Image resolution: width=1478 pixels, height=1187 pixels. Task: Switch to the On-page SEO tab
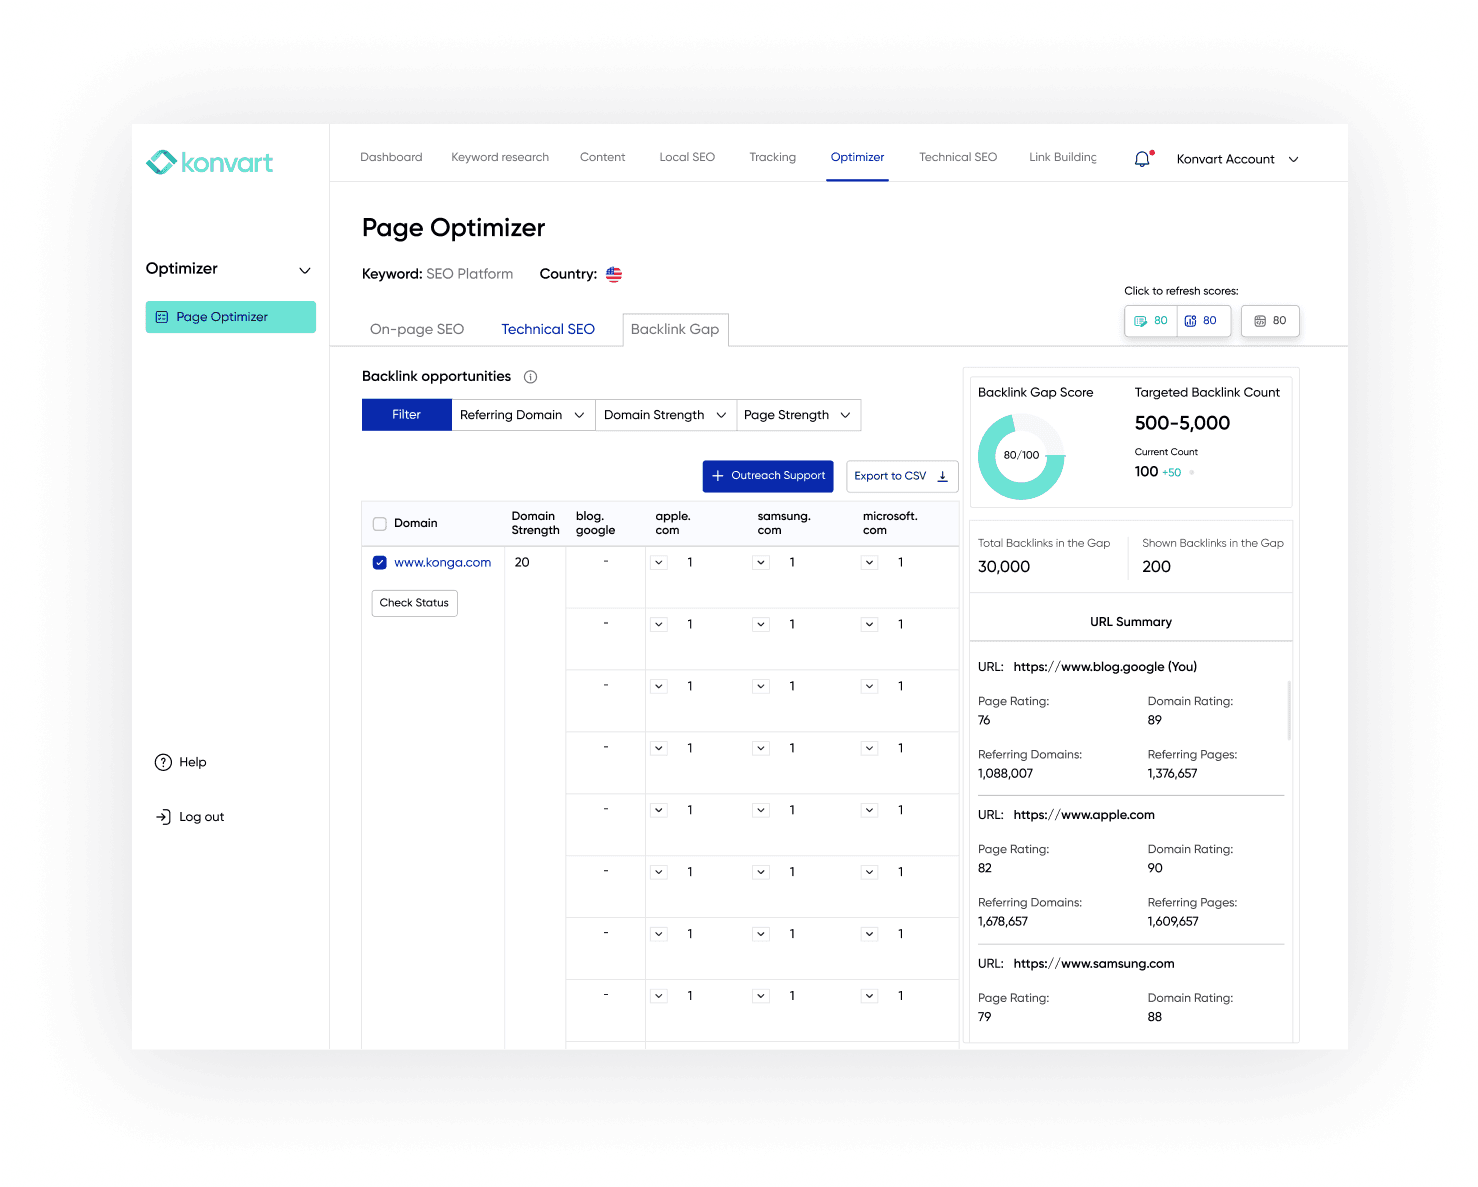(416, 329)
